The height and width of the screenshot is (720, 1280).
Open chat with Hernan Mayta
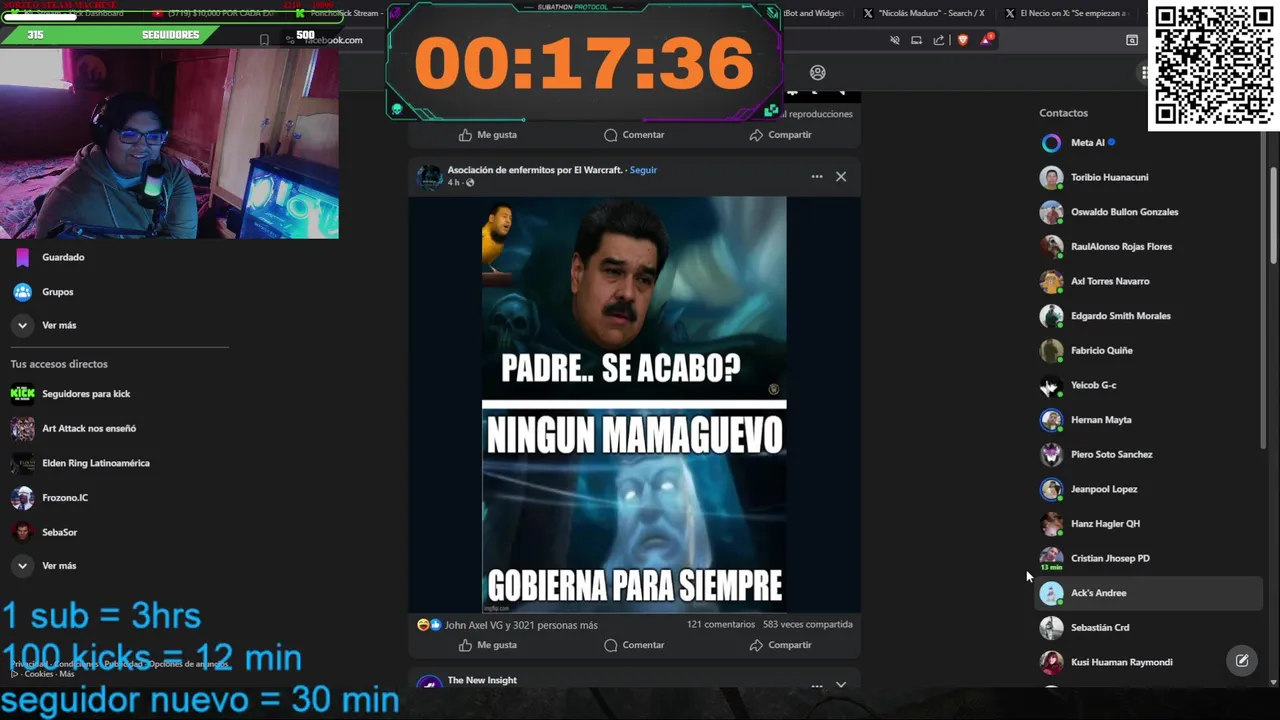point(1150,420)
